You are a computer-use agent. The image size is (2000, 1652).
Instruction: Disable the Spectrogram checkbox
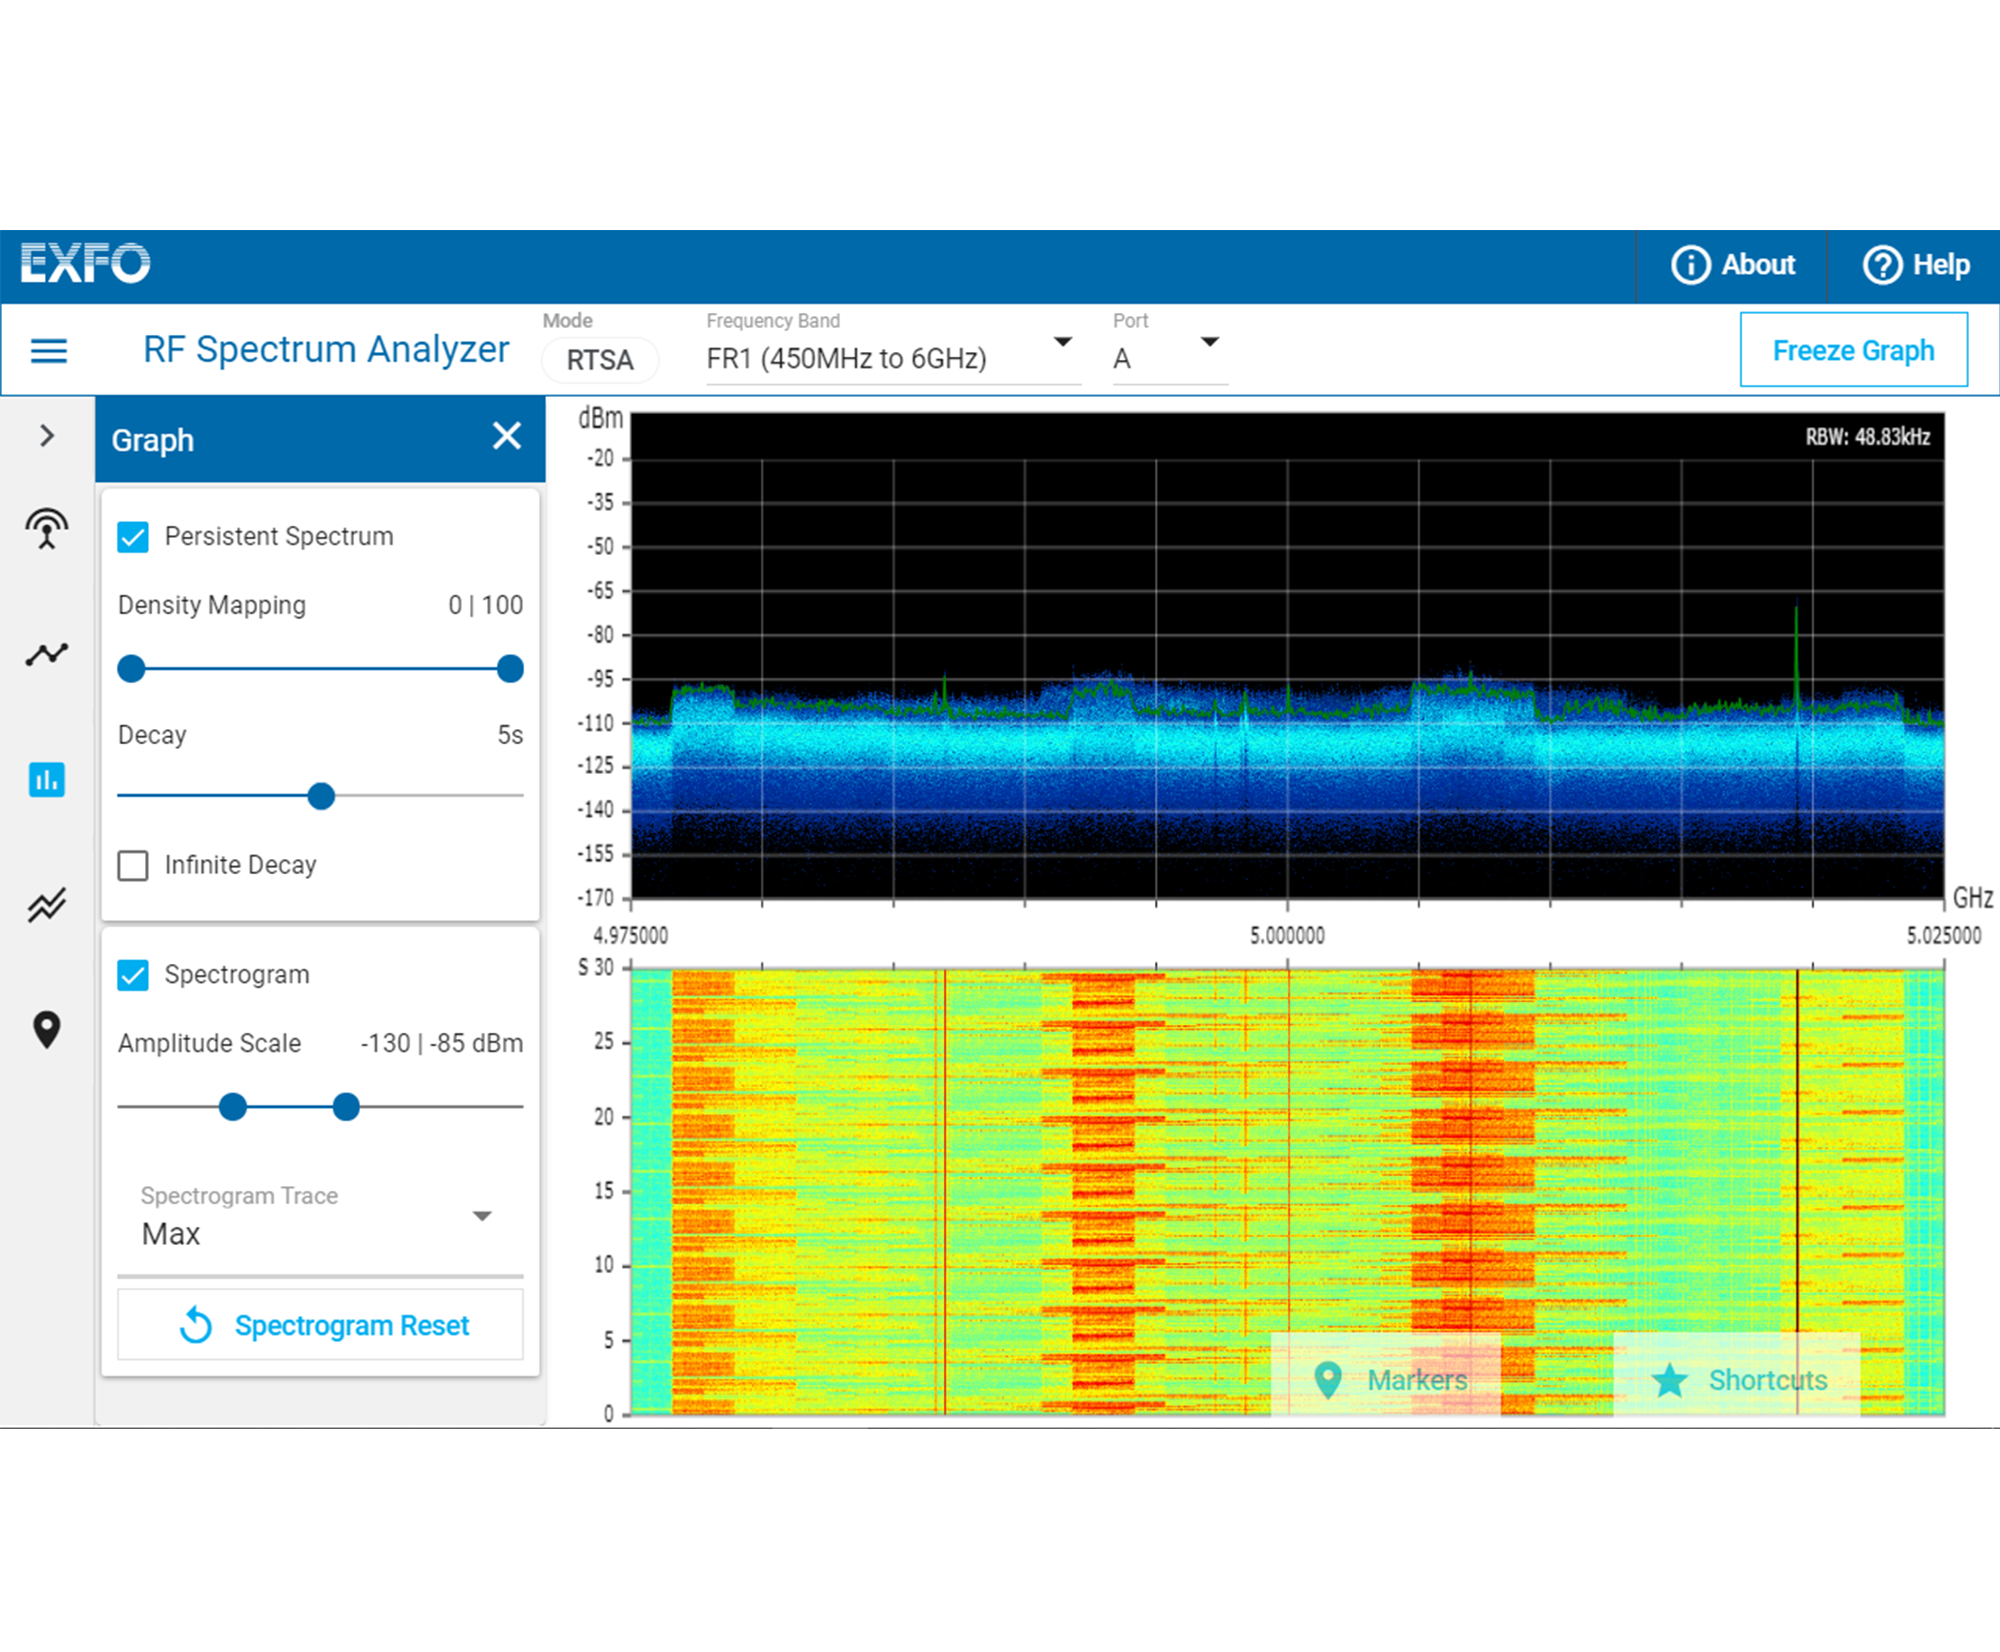point(132,975)
